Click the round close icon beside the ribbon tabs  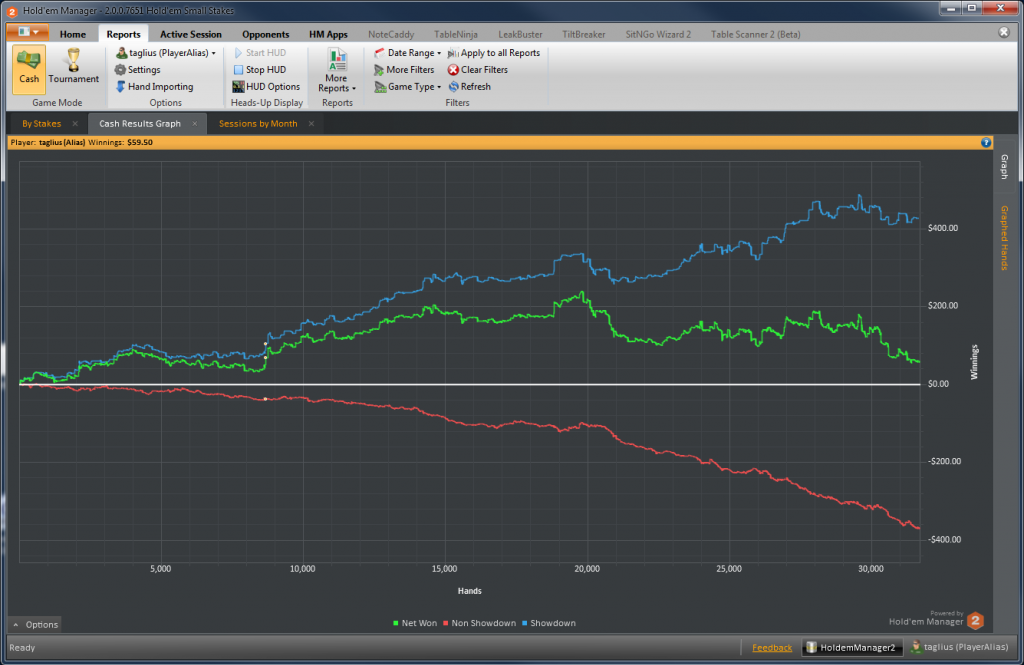[1004, 32]
